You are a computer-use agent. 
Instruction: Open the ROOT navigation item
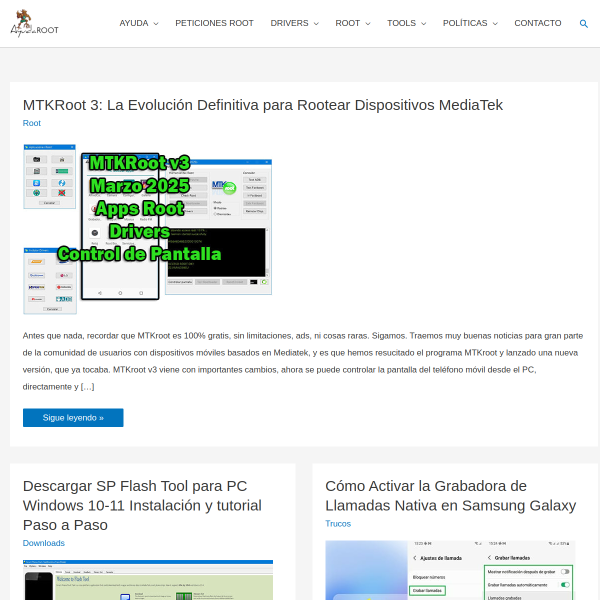(347, 23)
